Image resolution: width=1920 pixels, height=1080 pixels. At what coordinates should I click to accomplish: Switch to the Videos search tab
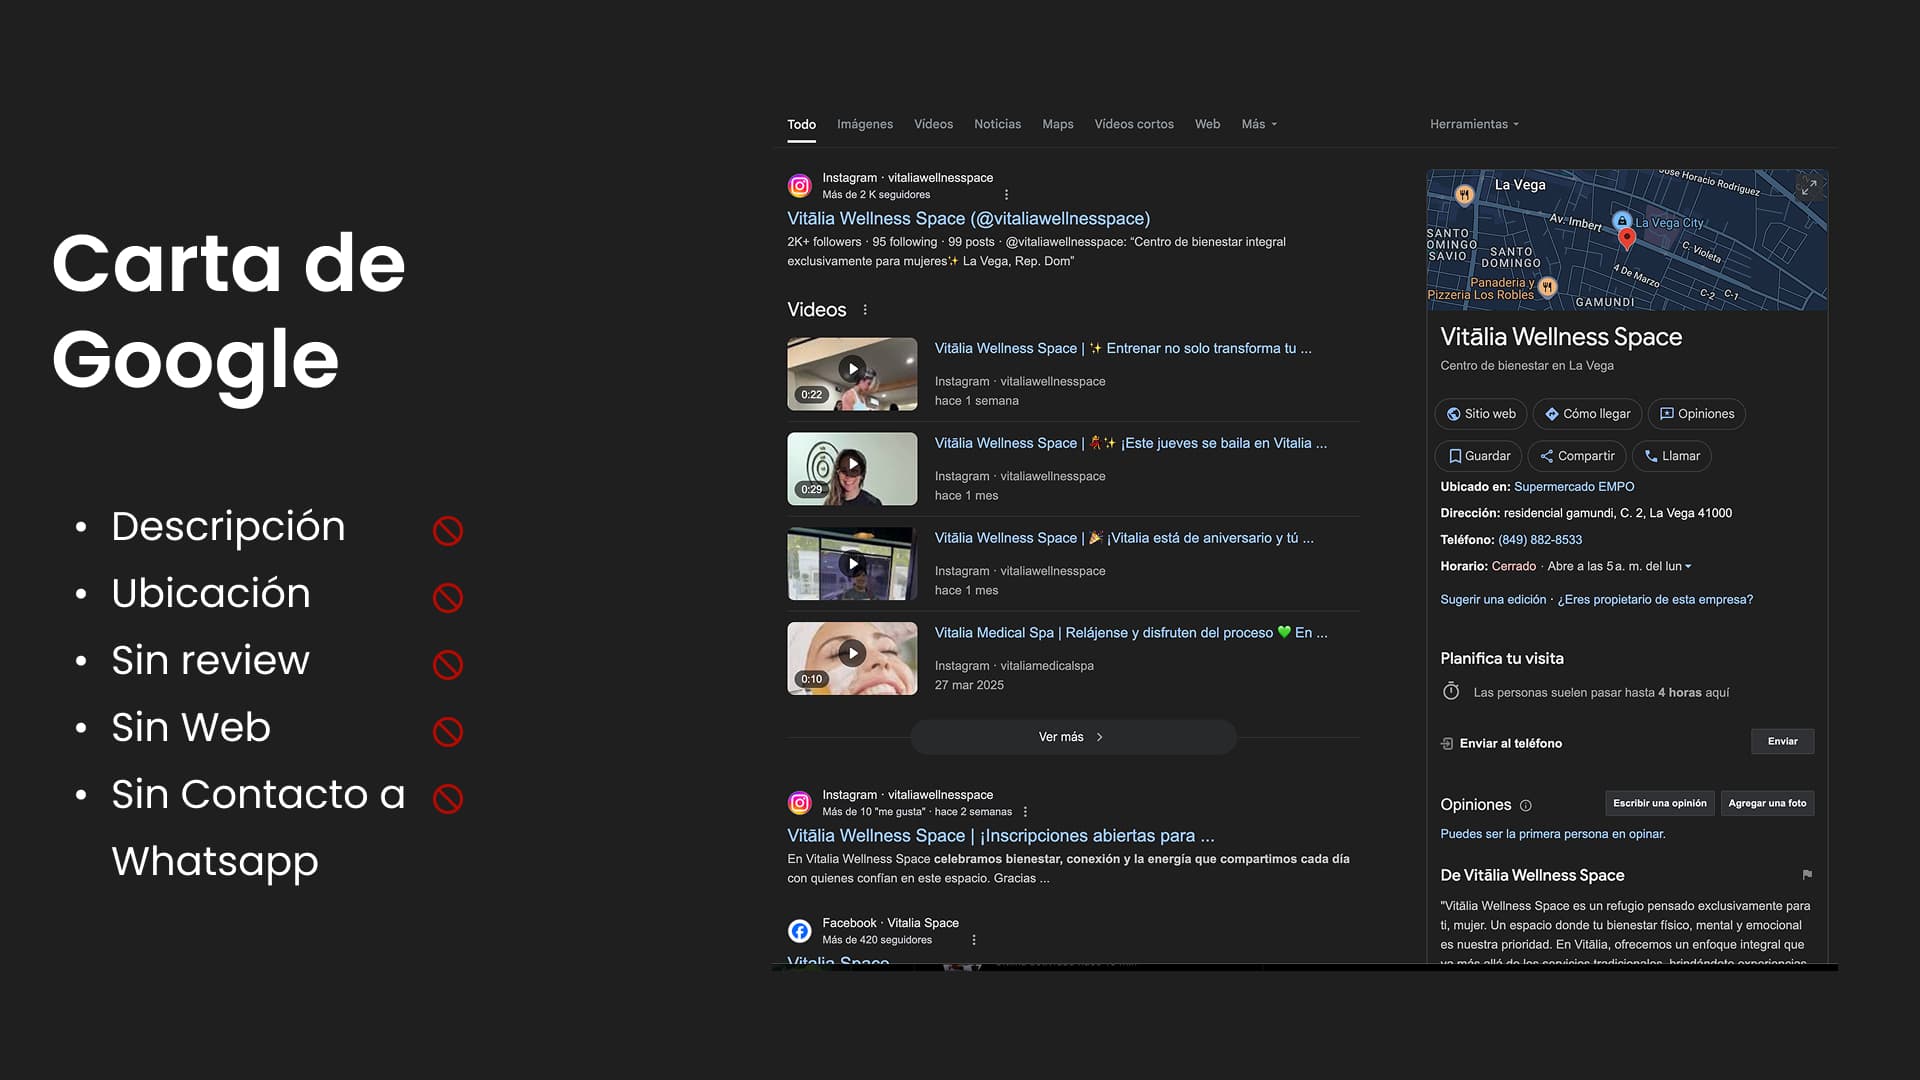(x=933, y=124)
